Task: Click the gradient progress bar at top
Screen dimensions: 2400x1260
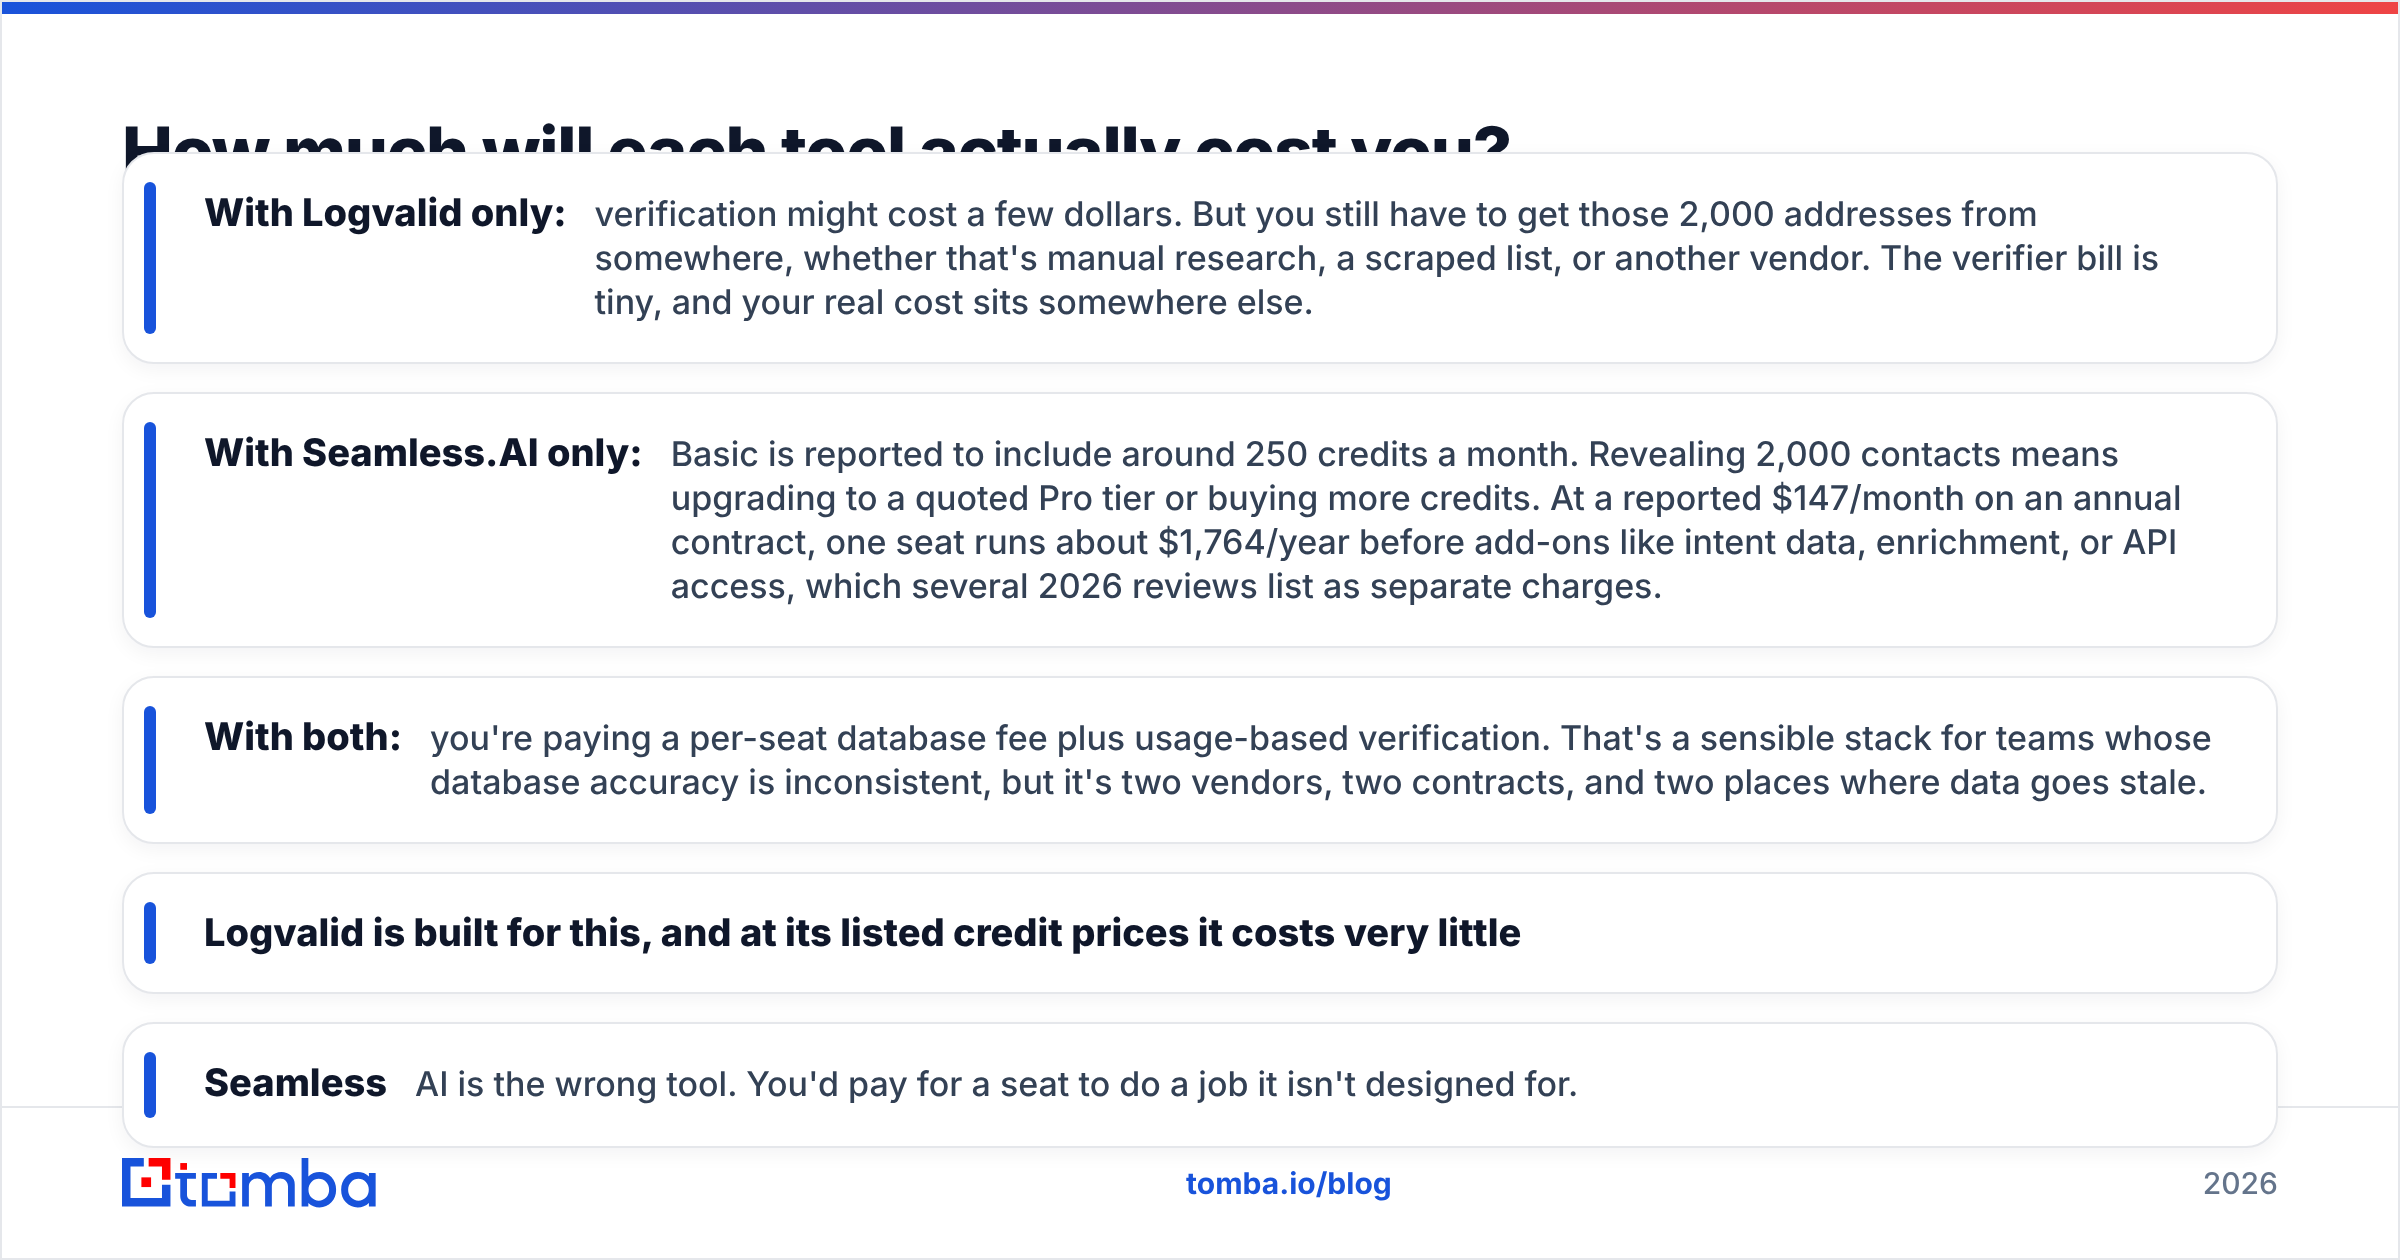Action: click(1200, 7)
